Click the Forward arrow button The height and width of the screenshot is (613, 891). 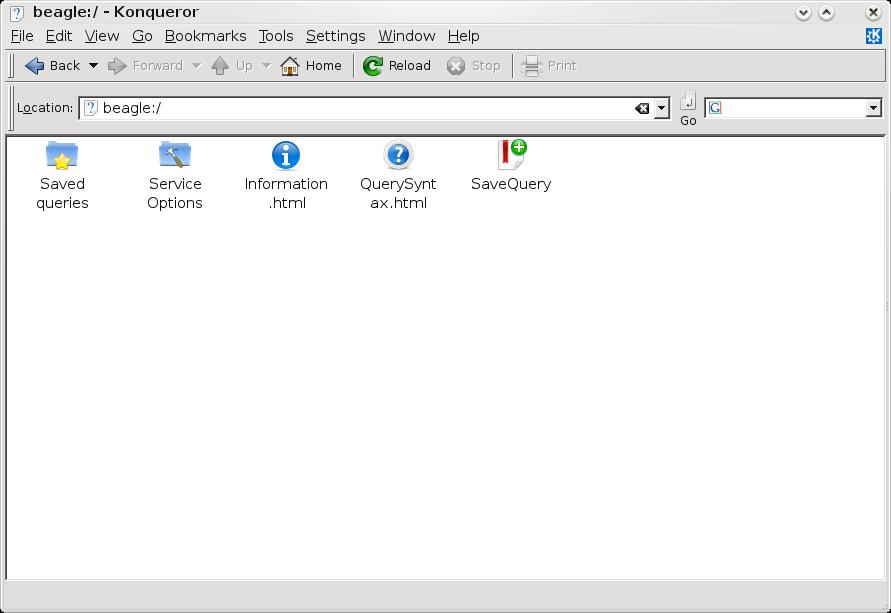[145, 66]
